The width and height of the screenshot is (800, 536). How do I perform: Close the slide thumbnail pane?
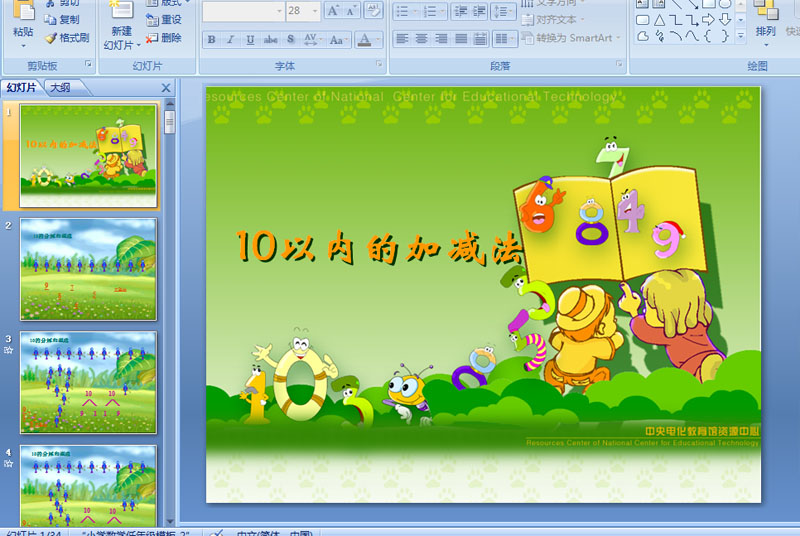click(166, 88)
